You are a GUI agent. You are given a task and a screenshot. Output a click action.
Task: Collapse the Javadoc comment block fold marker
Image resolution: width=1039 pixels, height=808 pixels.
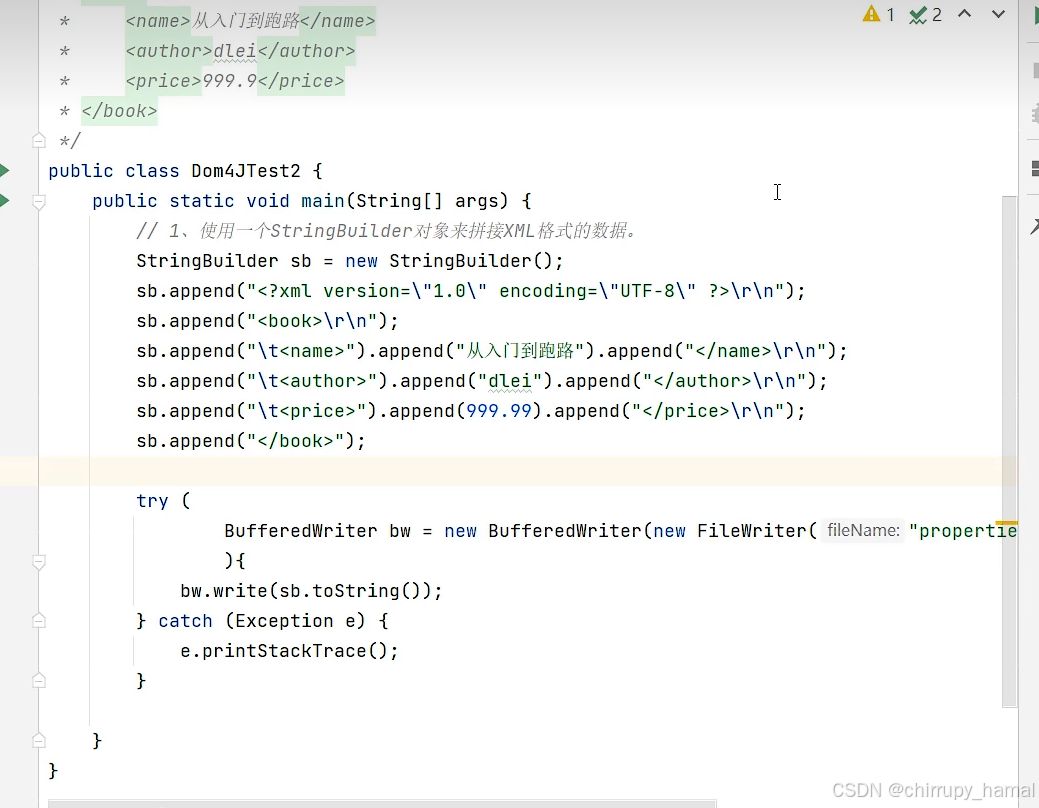tap(38, 141)
